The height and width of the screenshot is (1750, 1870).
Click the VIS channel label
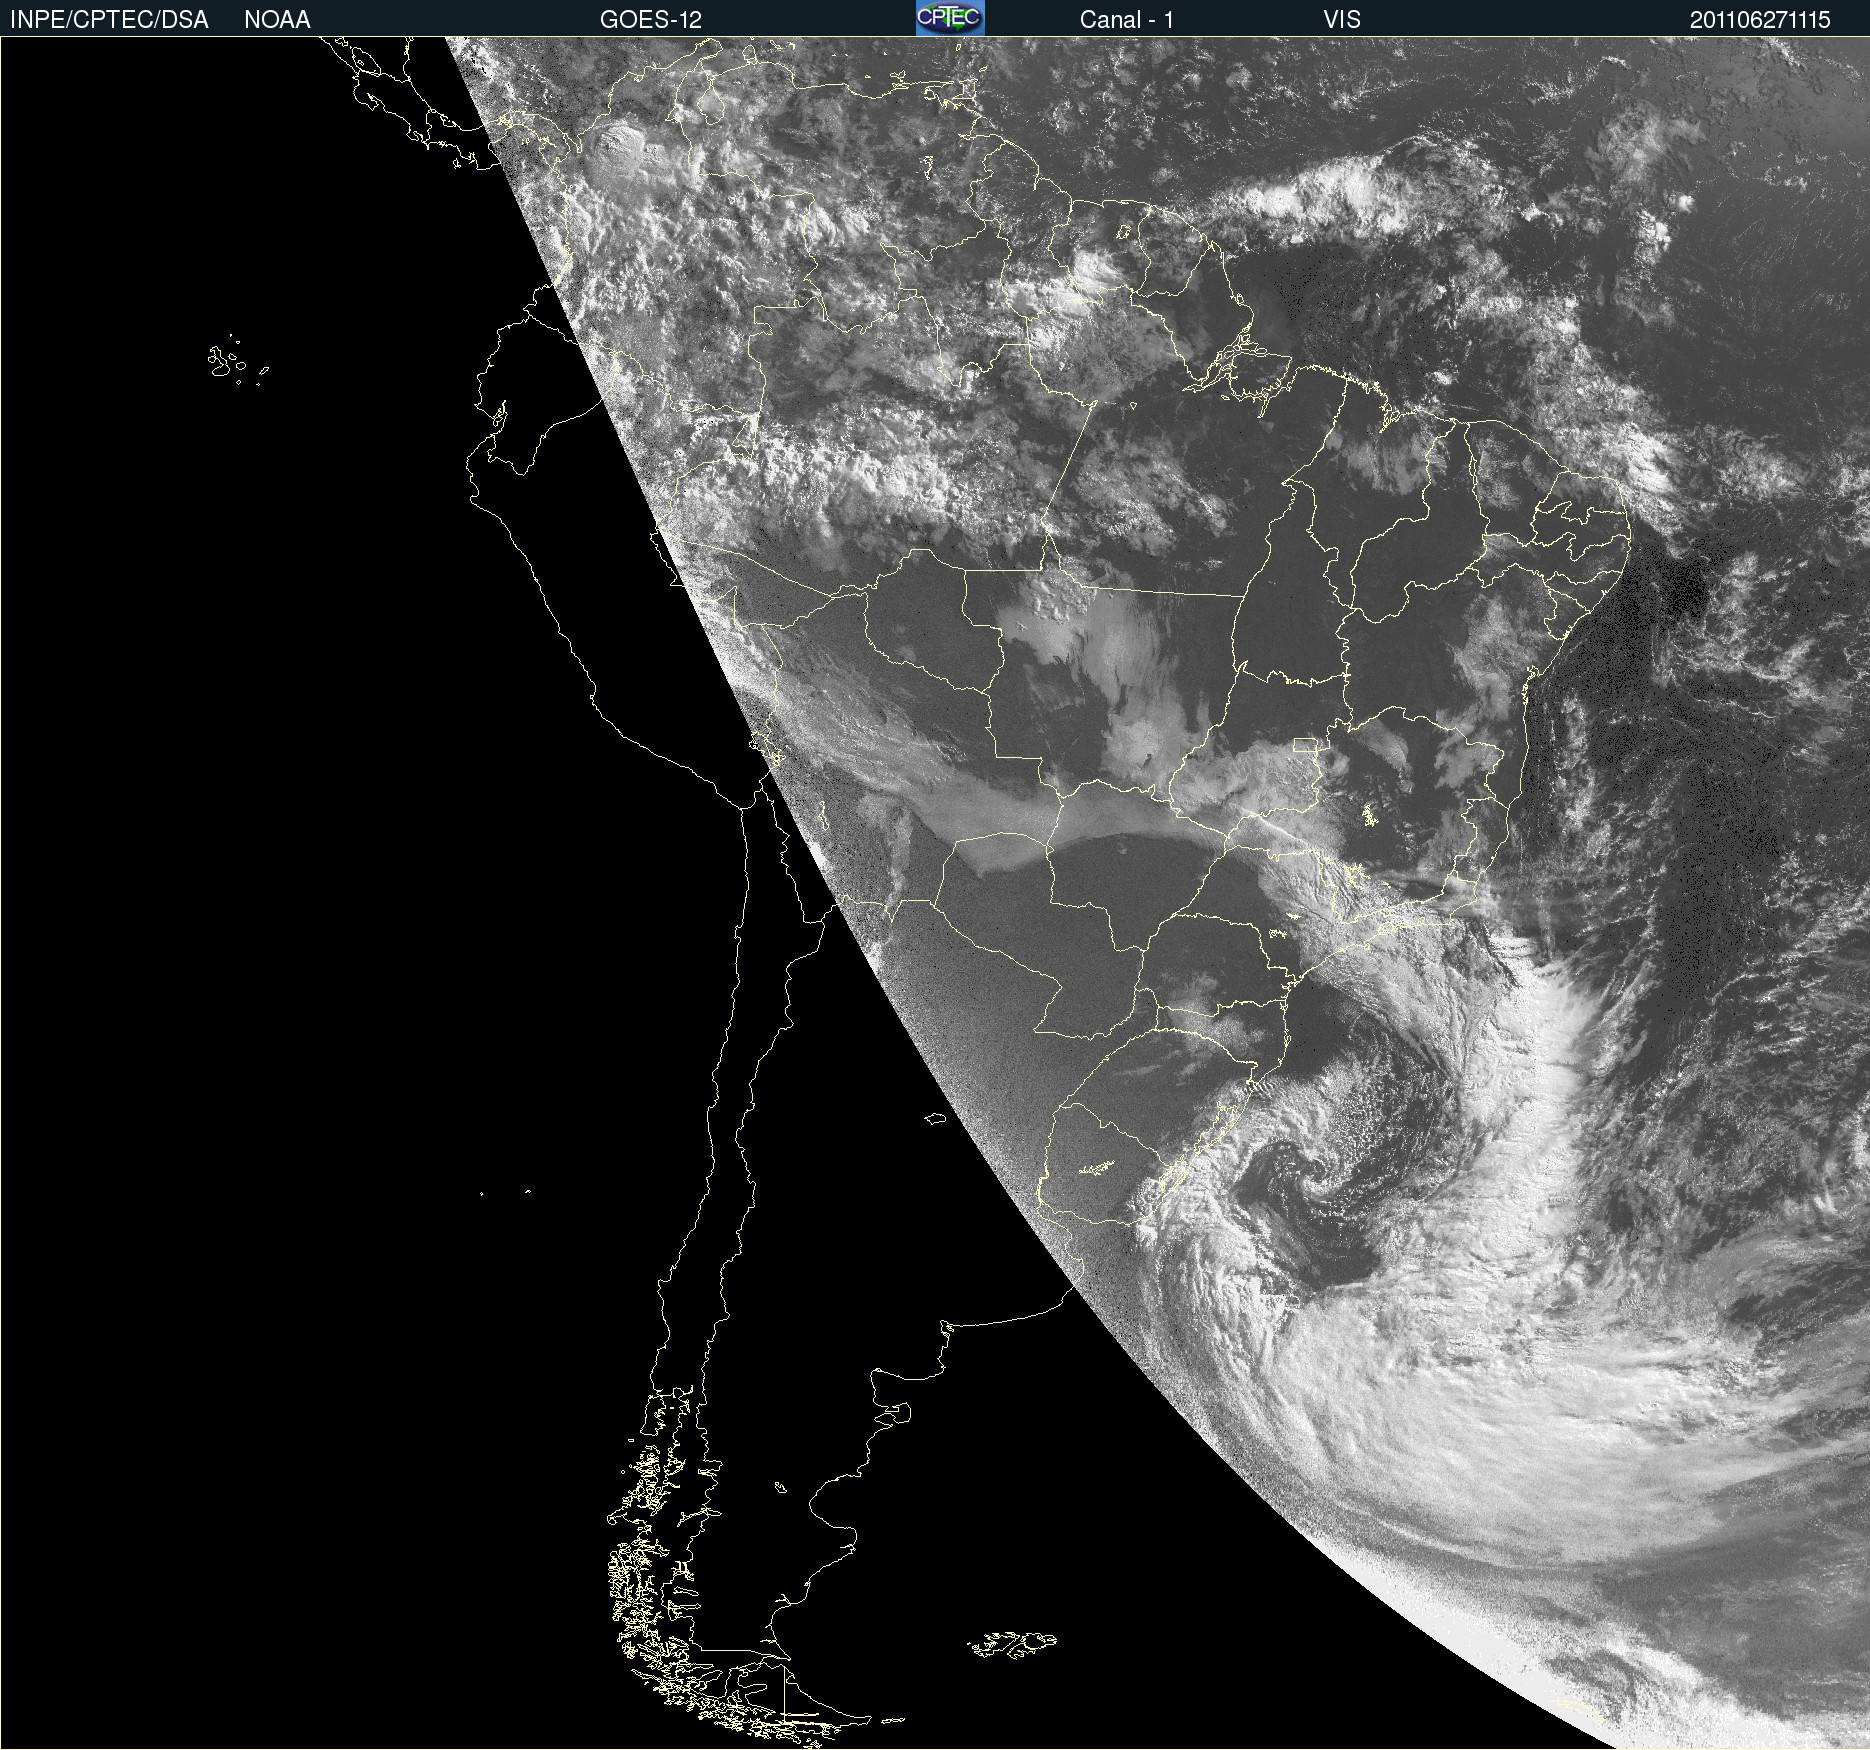[1342, 20]
